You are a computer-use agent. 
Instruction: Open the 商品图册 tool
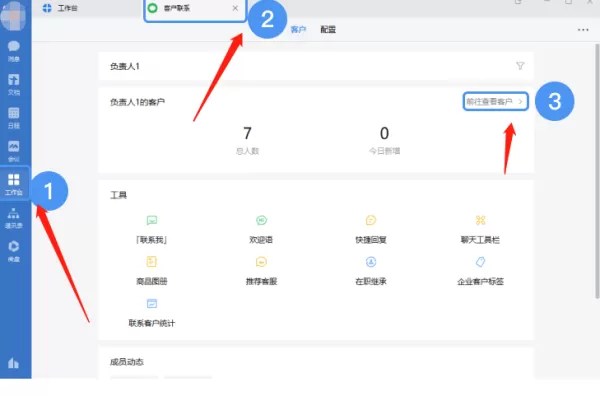tap(152, 271)
